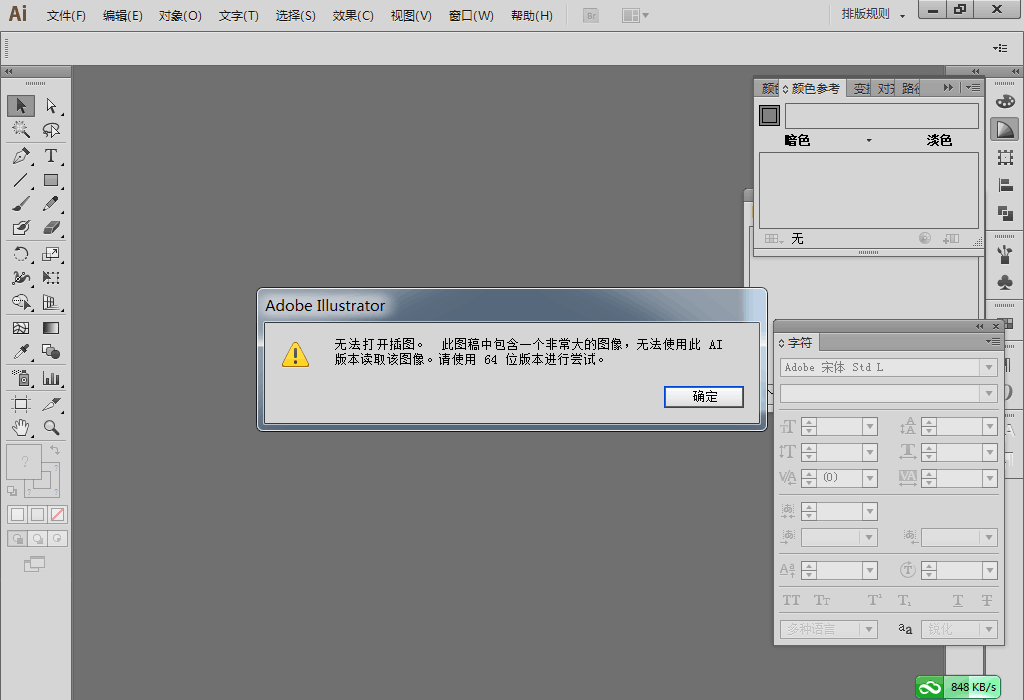This screenshot has width=1024, height=700.
Task: Select the Shape Builder tool
Action: pos(21,302)
